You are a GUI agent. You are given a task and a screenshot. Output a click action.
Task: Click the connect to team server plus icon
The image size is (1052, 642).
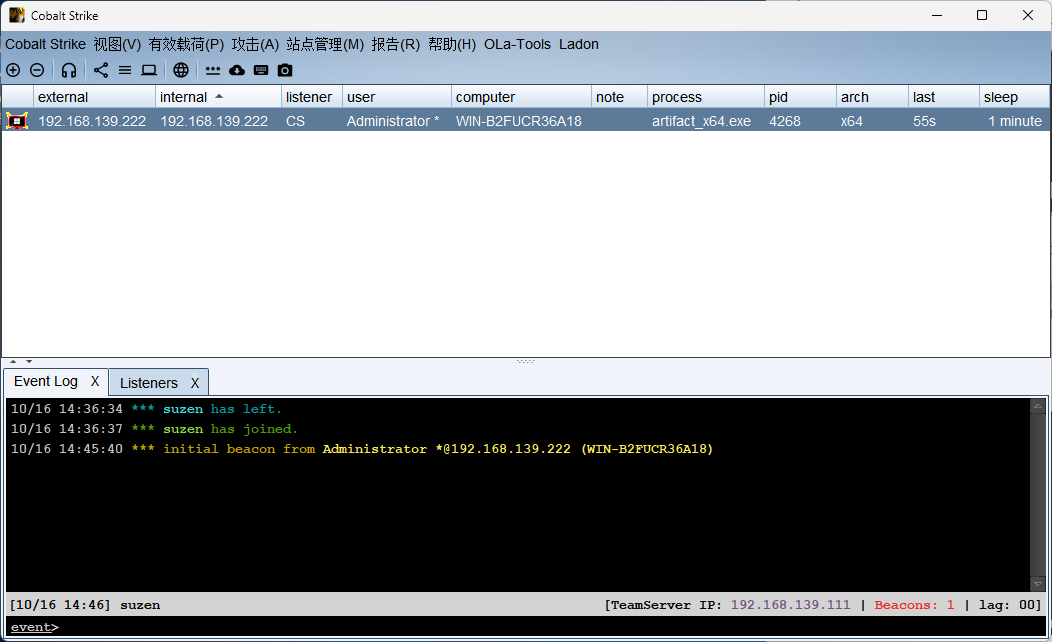[13, 70]
